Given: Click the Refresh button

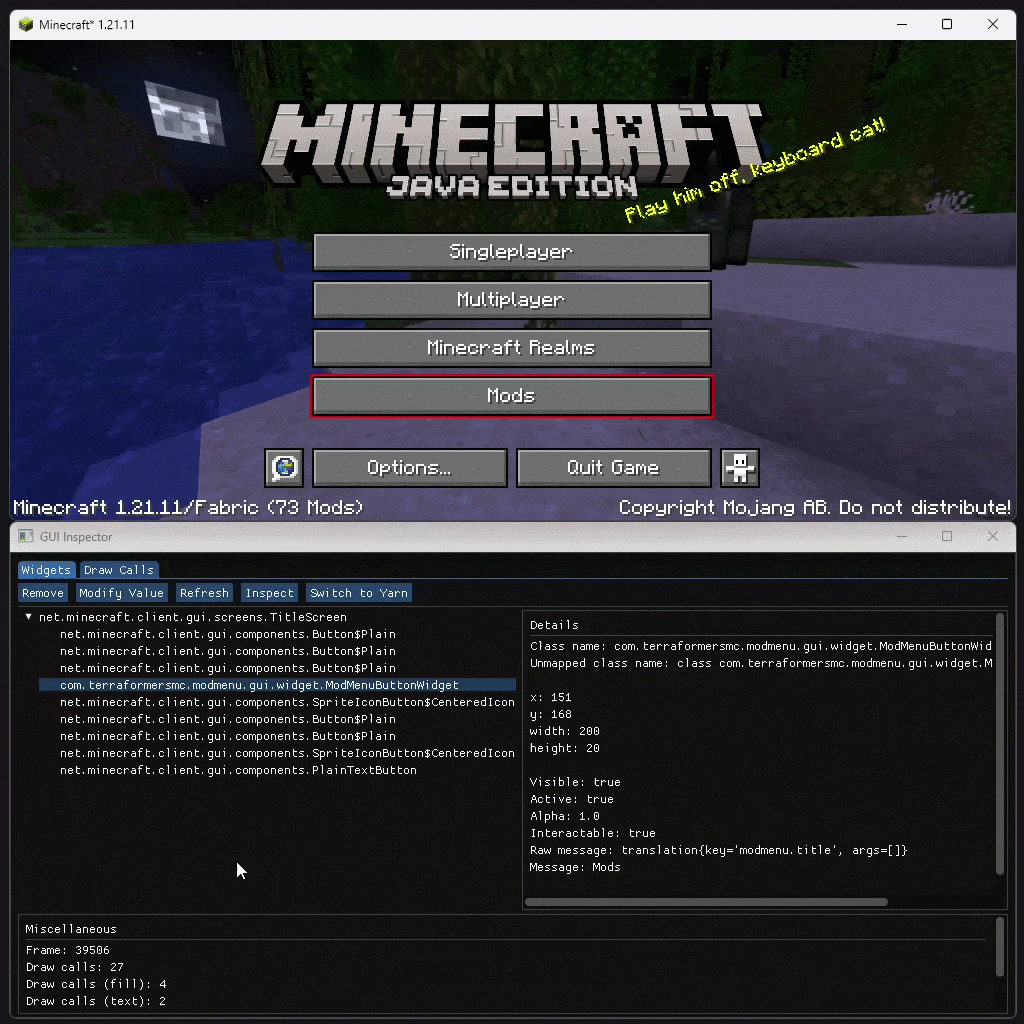Looking at the screenshot, I should click(x=204, y=593).
